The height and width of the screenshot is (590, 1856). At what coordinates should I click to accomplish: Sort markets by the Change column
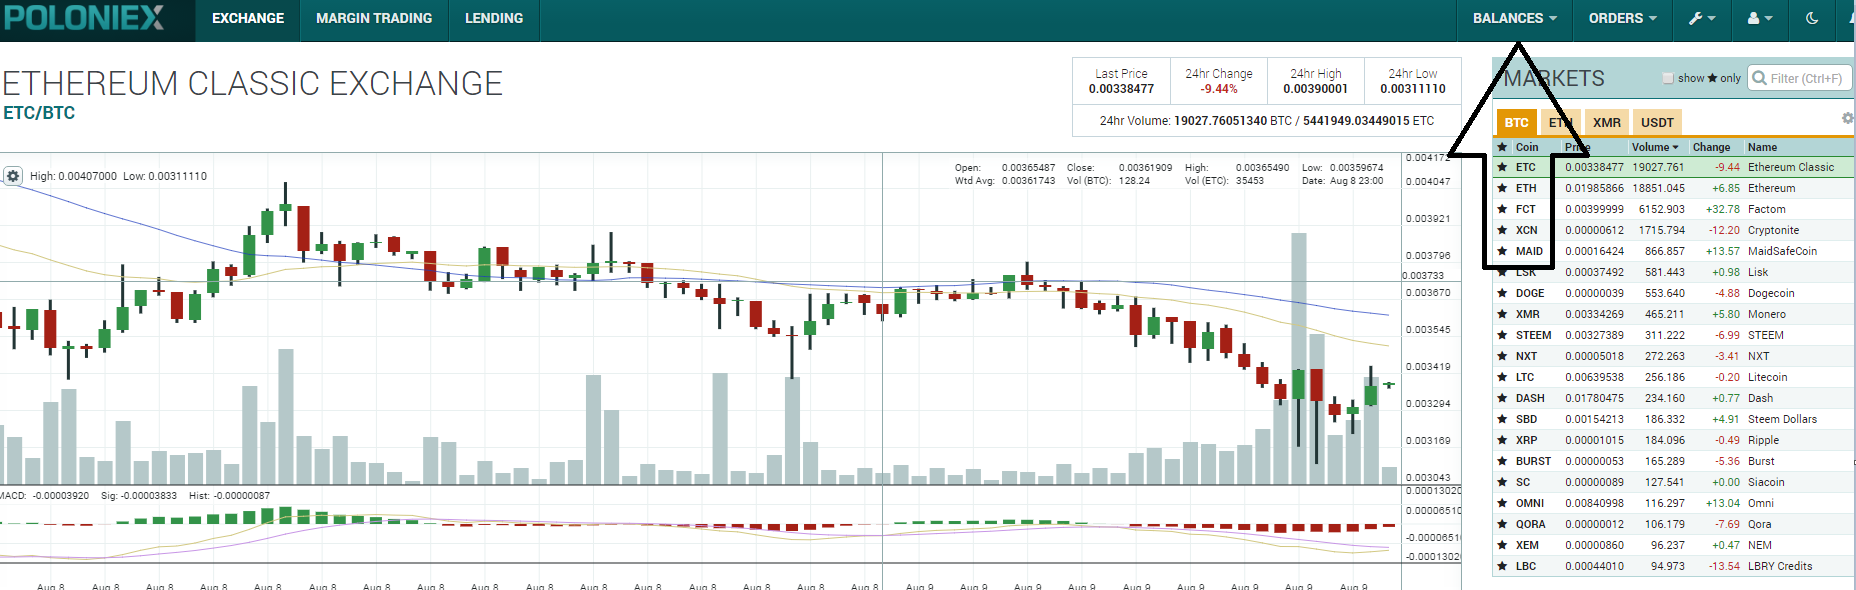[x=1711, y=147]
